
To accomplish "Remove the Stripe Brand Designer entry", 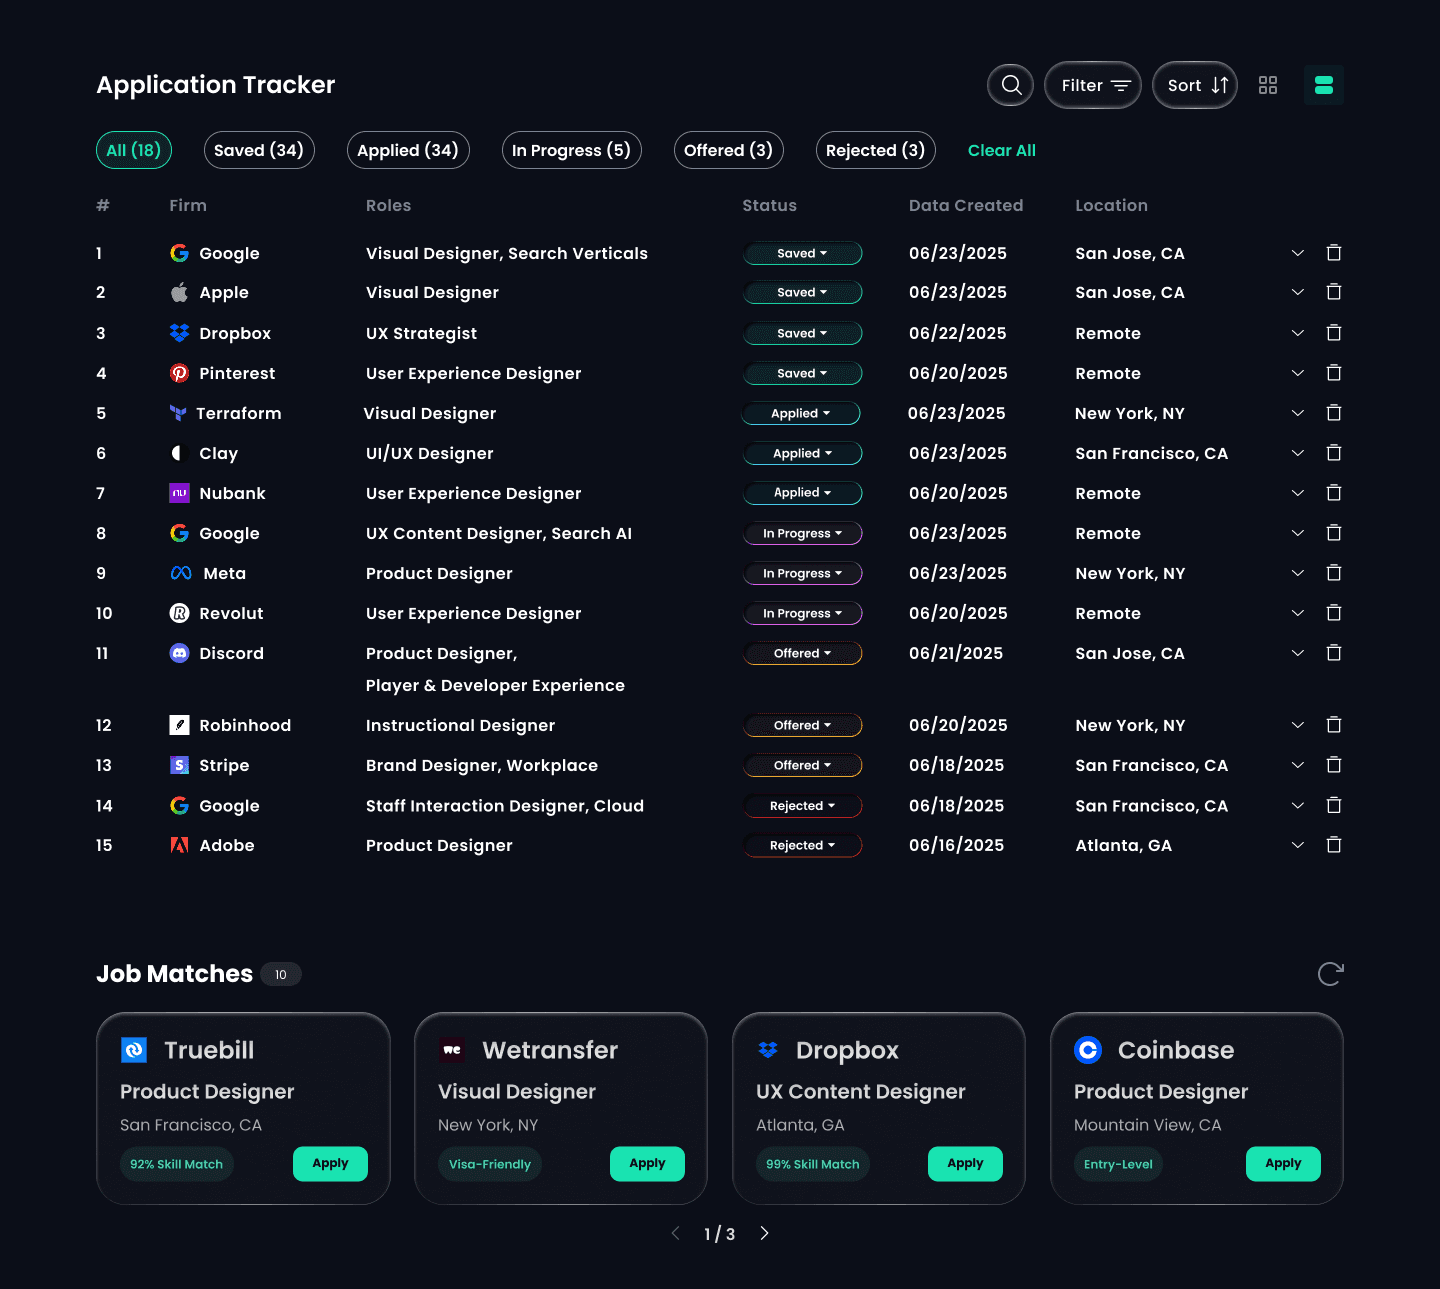I will click(1333, 765).
